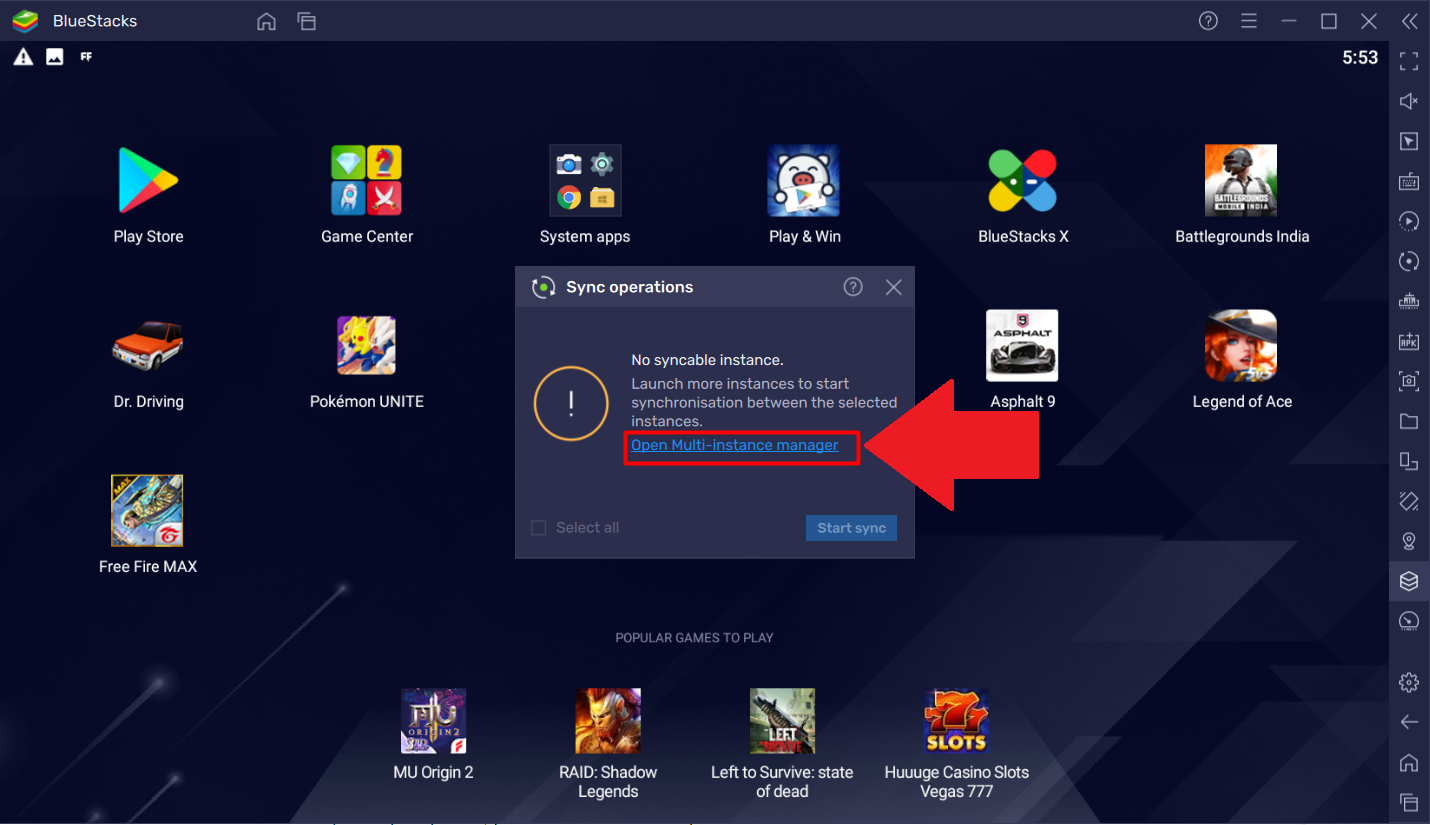This screenshot has width=1430, height=825.
Task: Click Android home button in side toolbar
Action: (1409, 762)
